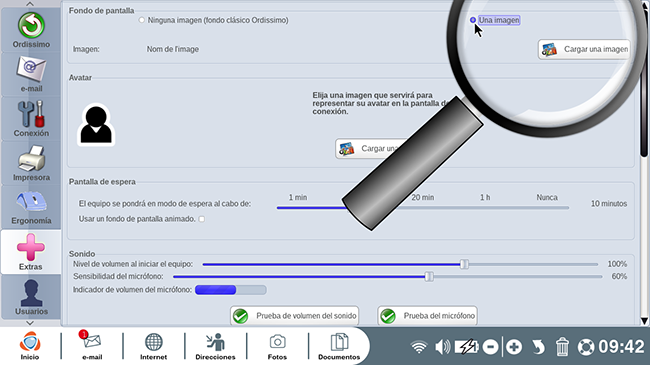Open the Ordissimo settings section

pyautogui.click(x=31, y=30)
